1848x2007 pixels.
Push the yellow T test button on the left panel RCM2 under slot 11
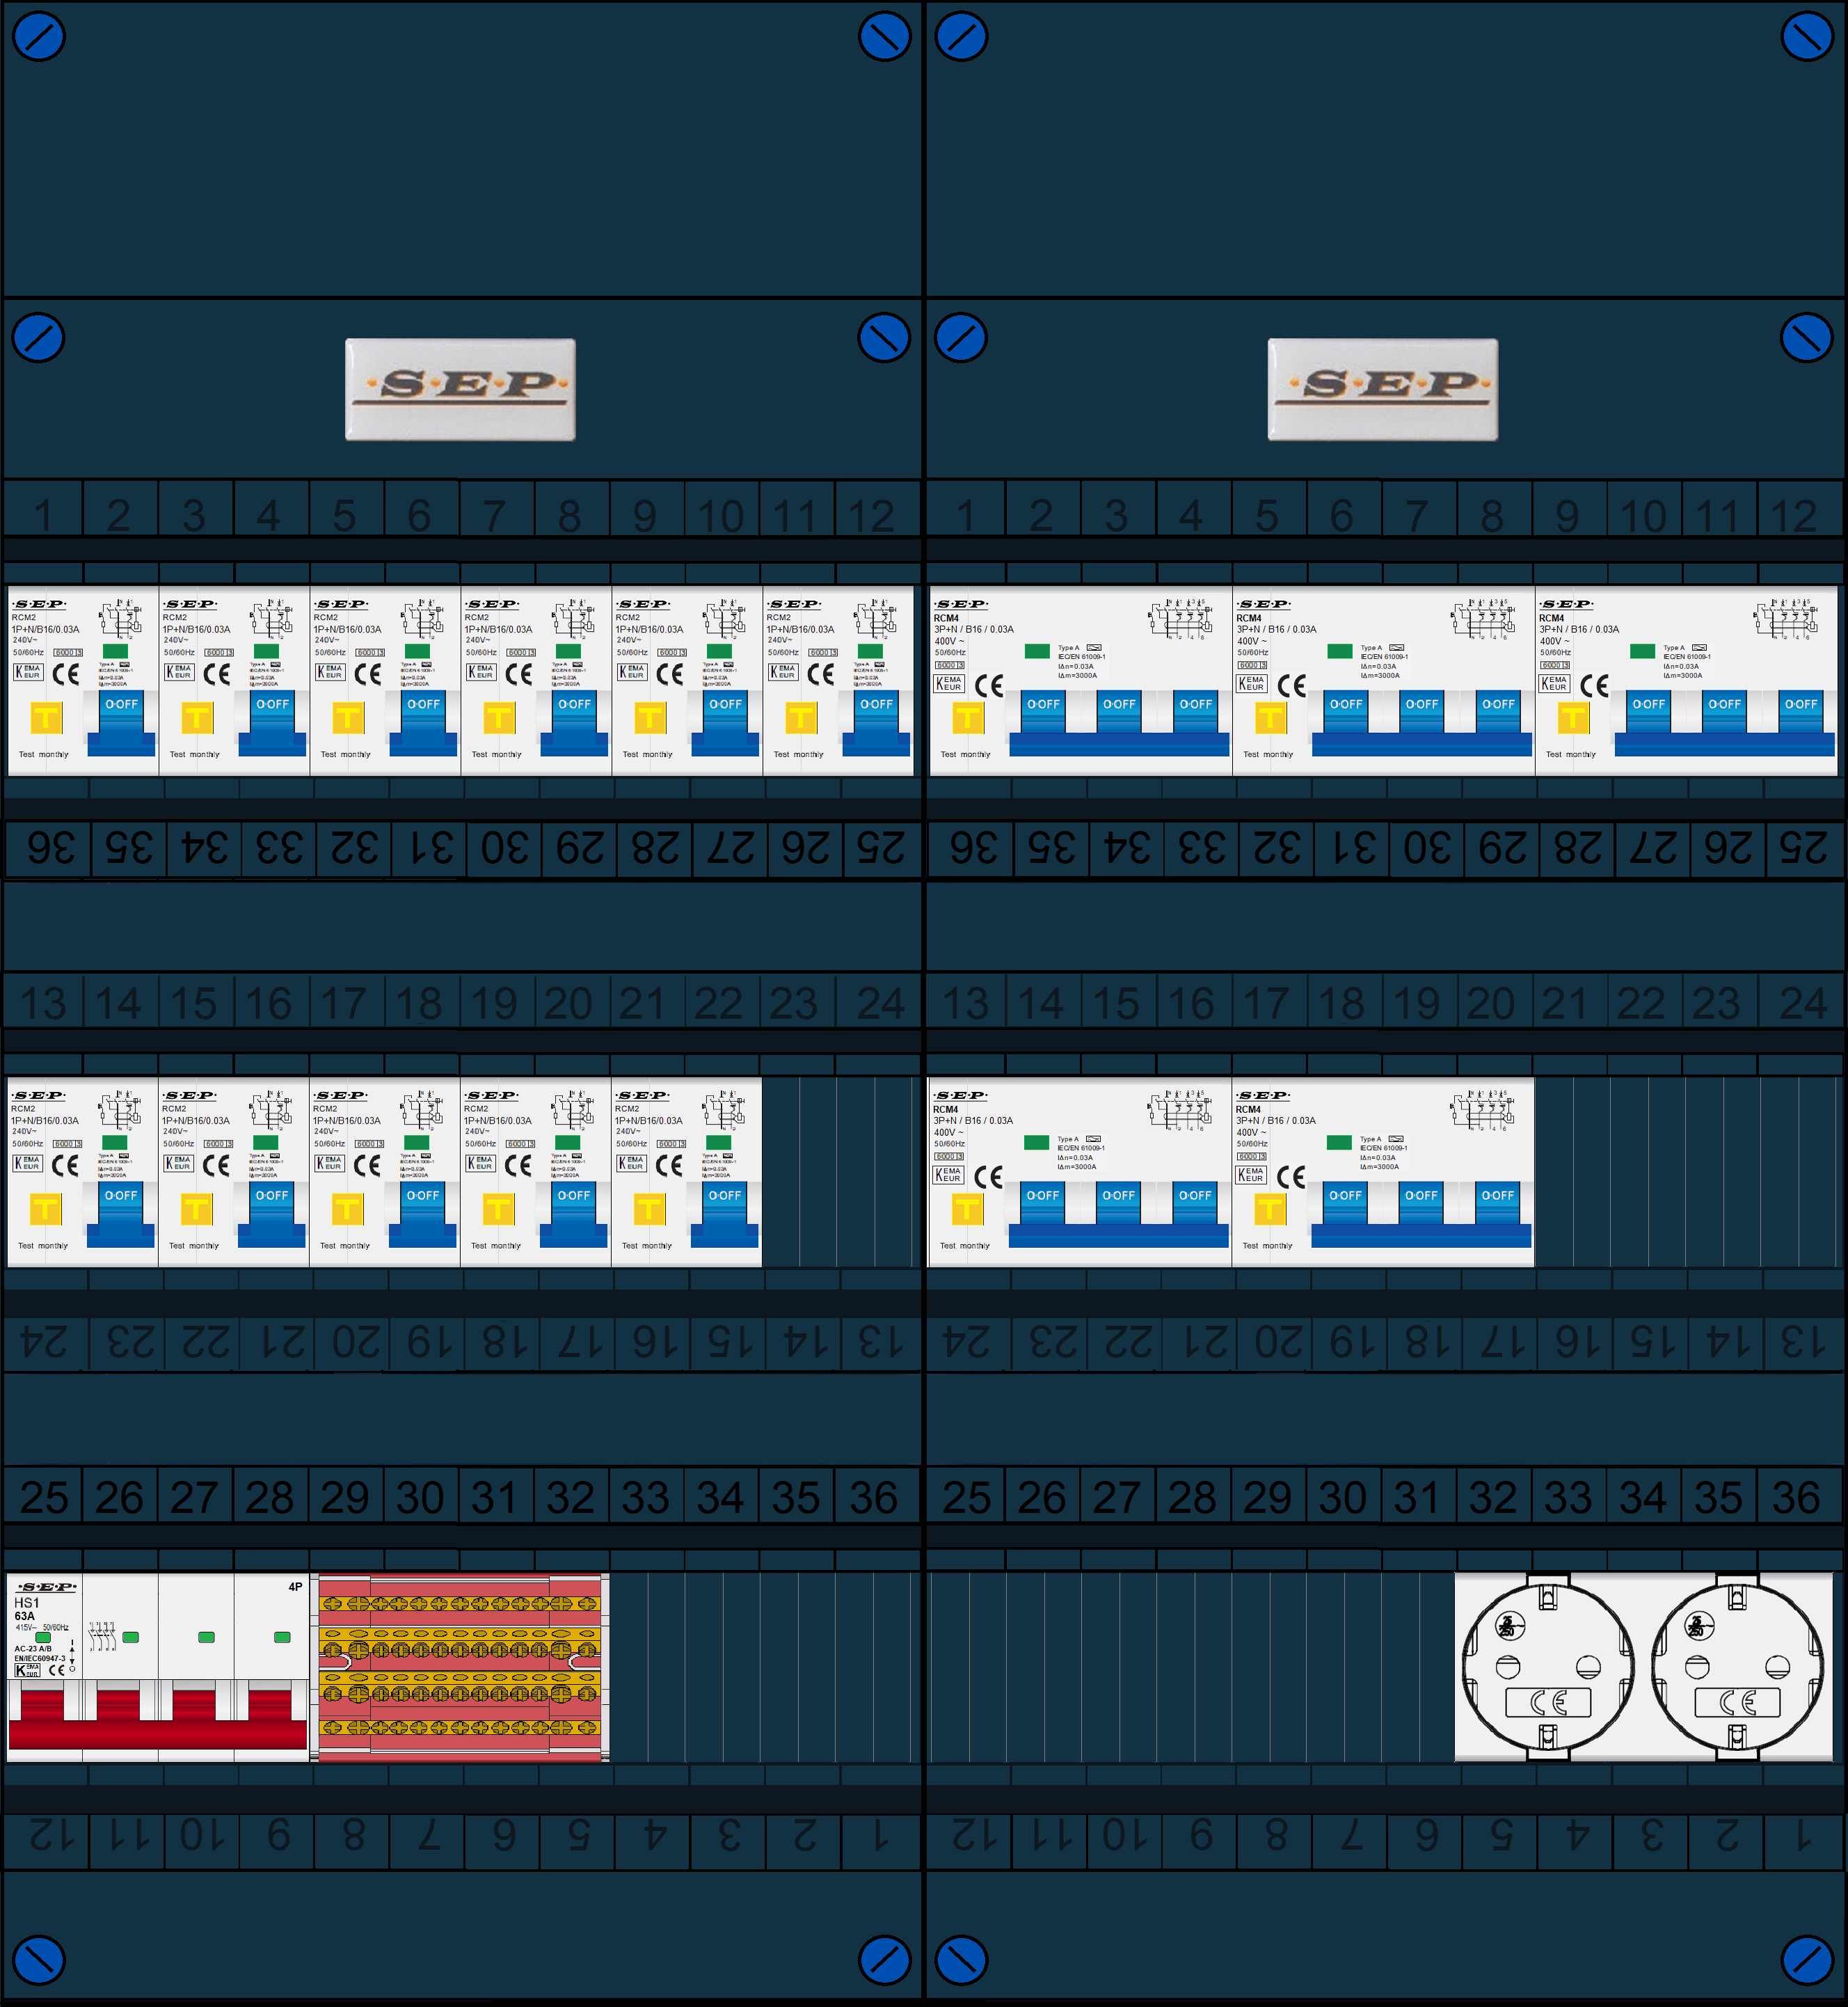point(801,717)
